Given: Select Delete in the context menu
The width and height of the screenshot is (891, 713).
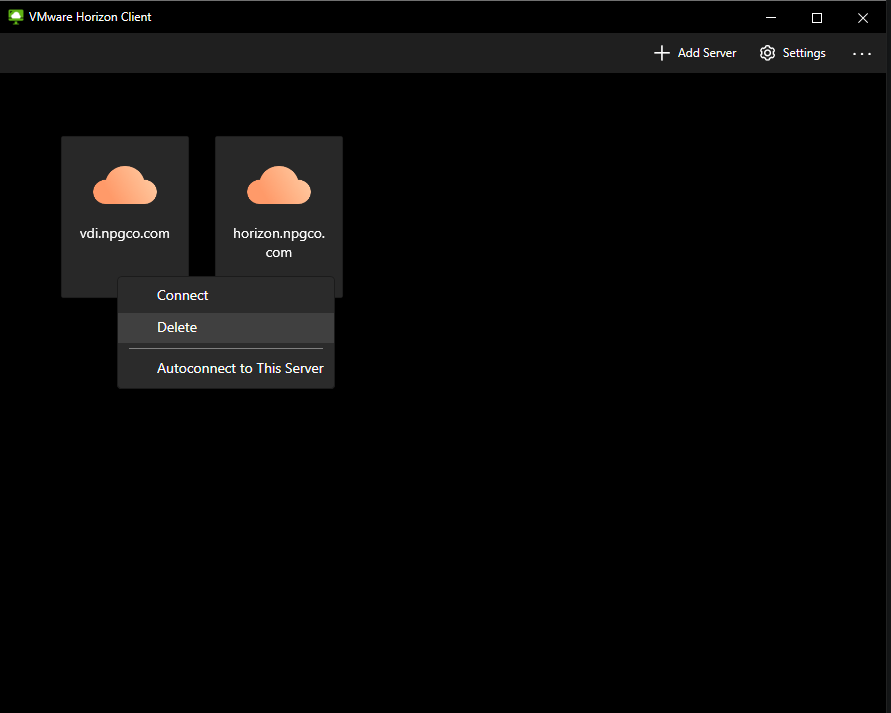Looking at the screenshot, I should point(177,327).
